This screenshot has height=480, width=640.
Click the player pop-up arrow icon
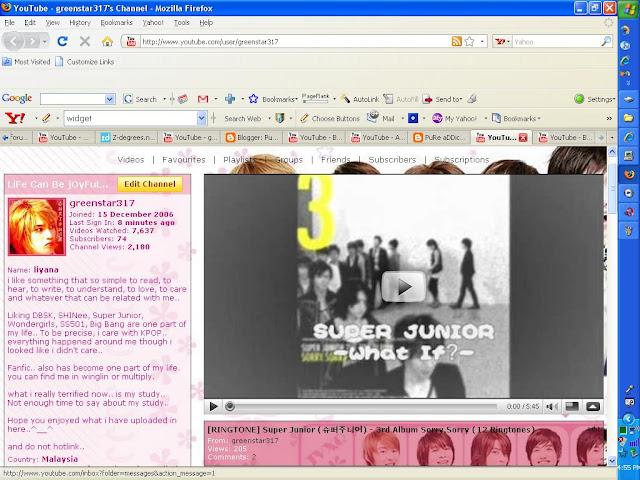(593, 407)
